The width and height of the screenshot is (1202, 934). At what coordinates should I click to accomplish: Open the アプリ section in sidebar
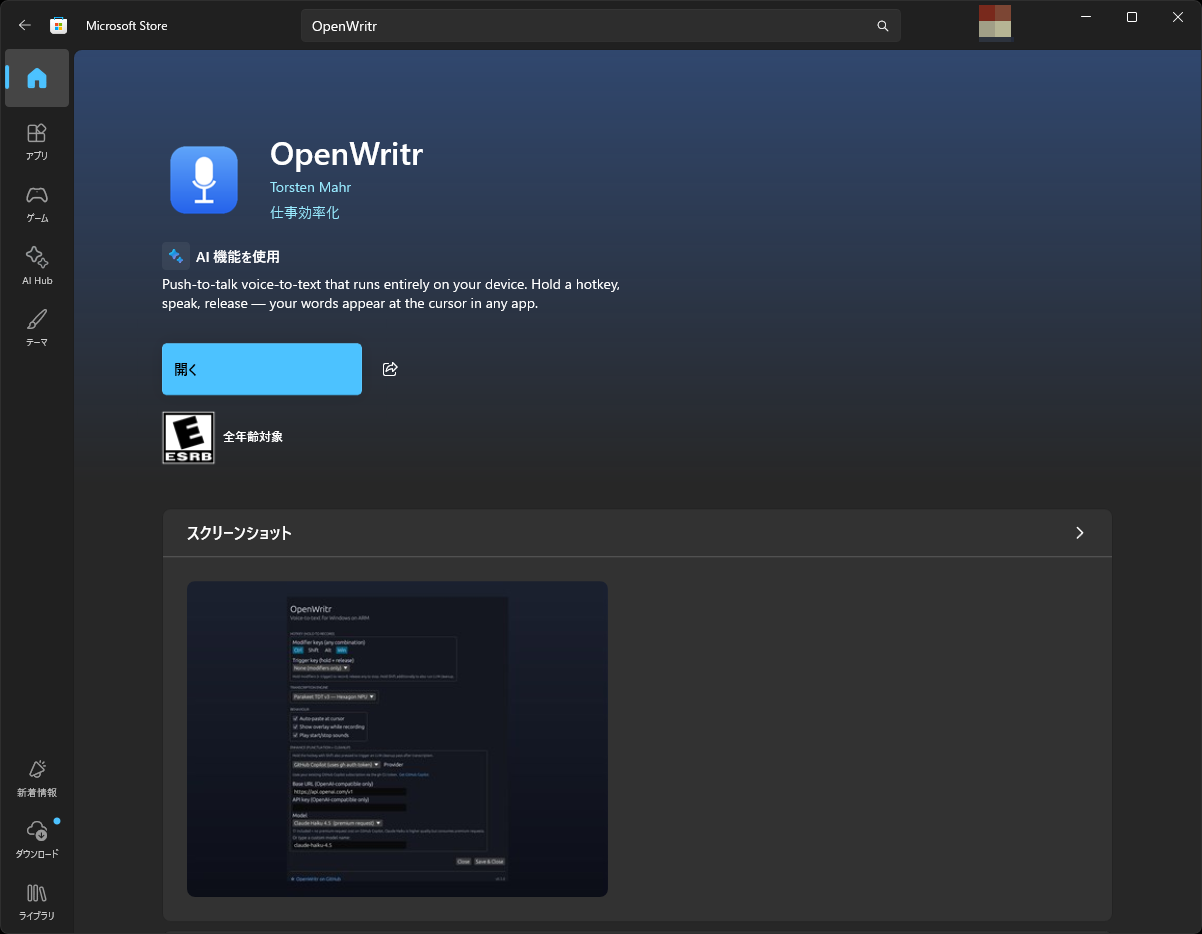tap(37, 141)
